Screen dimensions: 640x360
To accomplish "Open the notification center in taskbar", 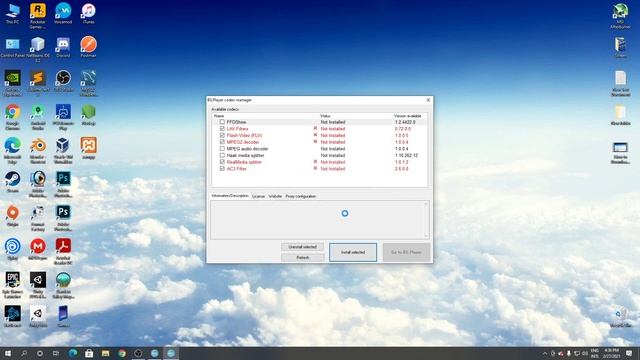I will pos(629,353).
